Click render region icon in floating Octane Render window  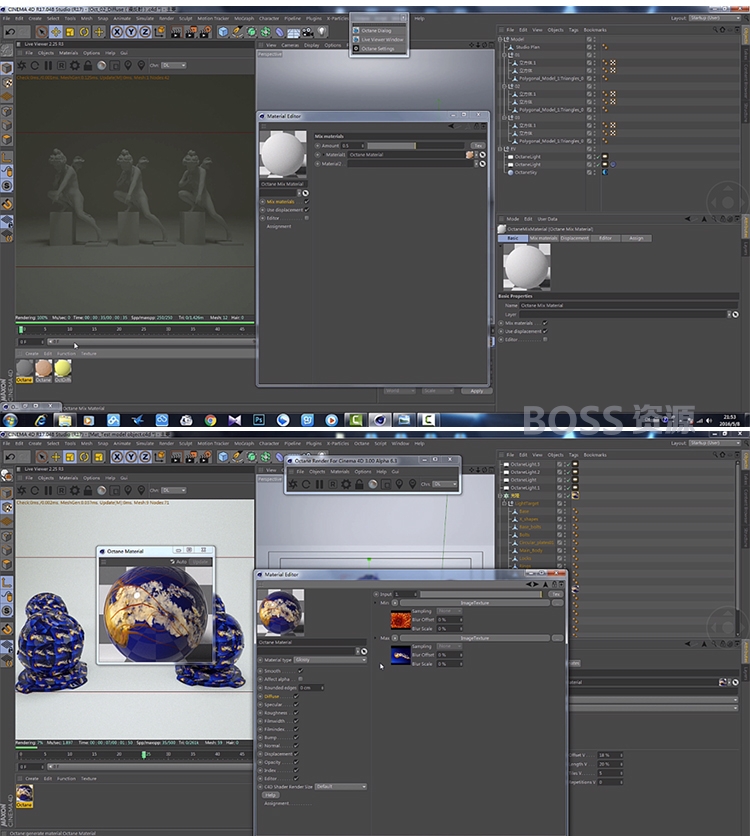click(x=386, y=484)
